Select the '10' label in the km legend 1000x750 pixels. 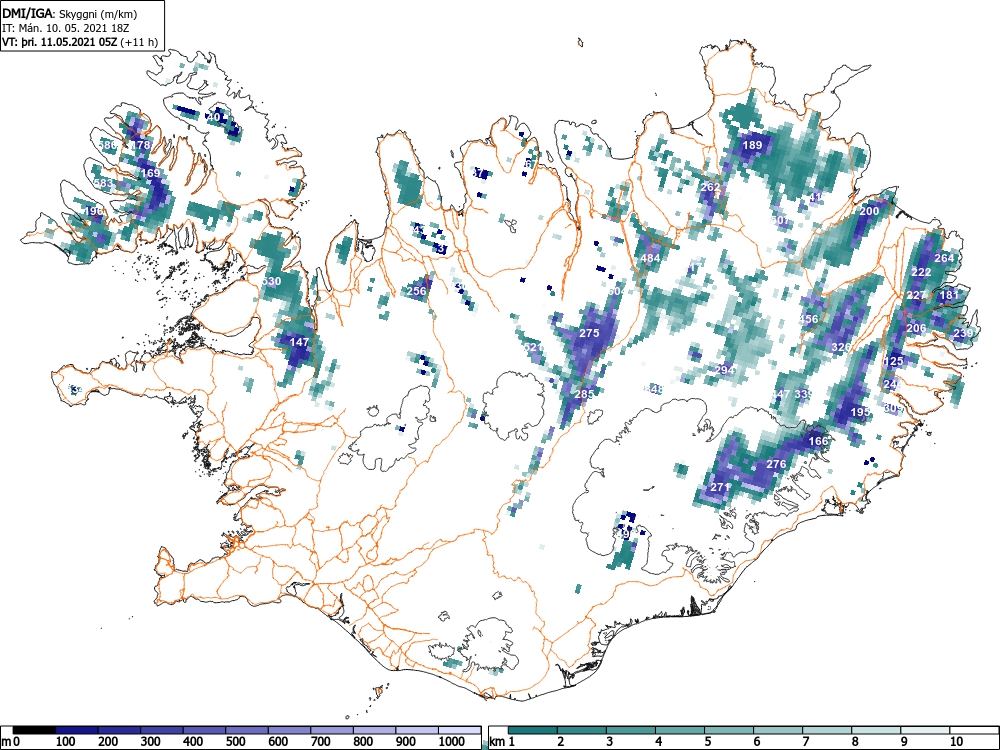tap(956, 742)
